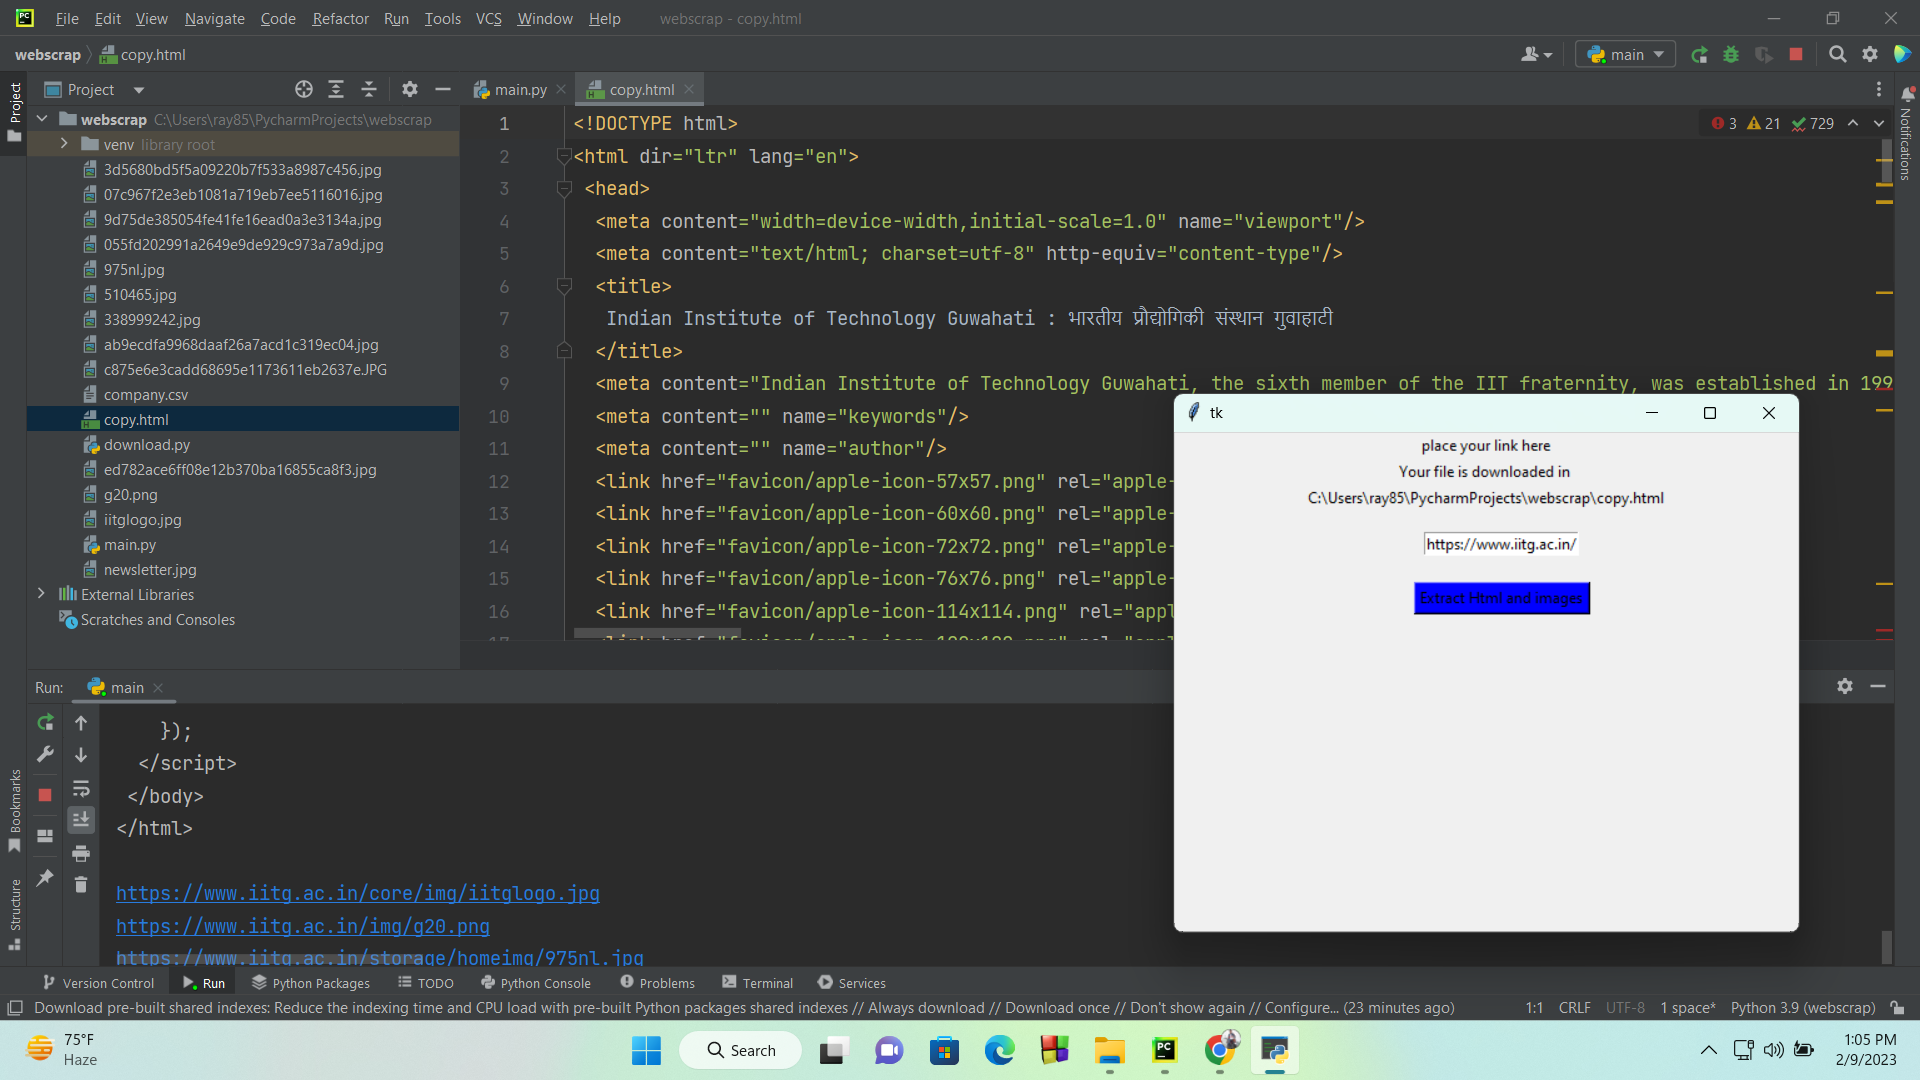Open Project panel options gear

(x=410, y=89)
